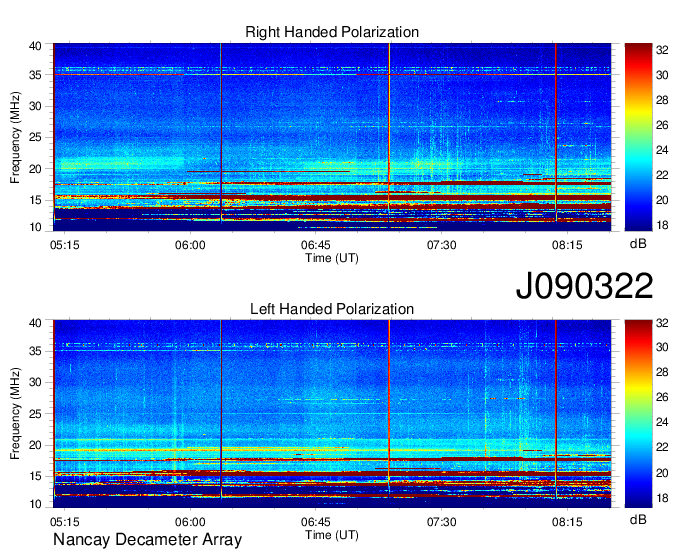The image size is (680, 552).
Task: Click the Nancay Decameter Array caption
Action: point(147,539)
